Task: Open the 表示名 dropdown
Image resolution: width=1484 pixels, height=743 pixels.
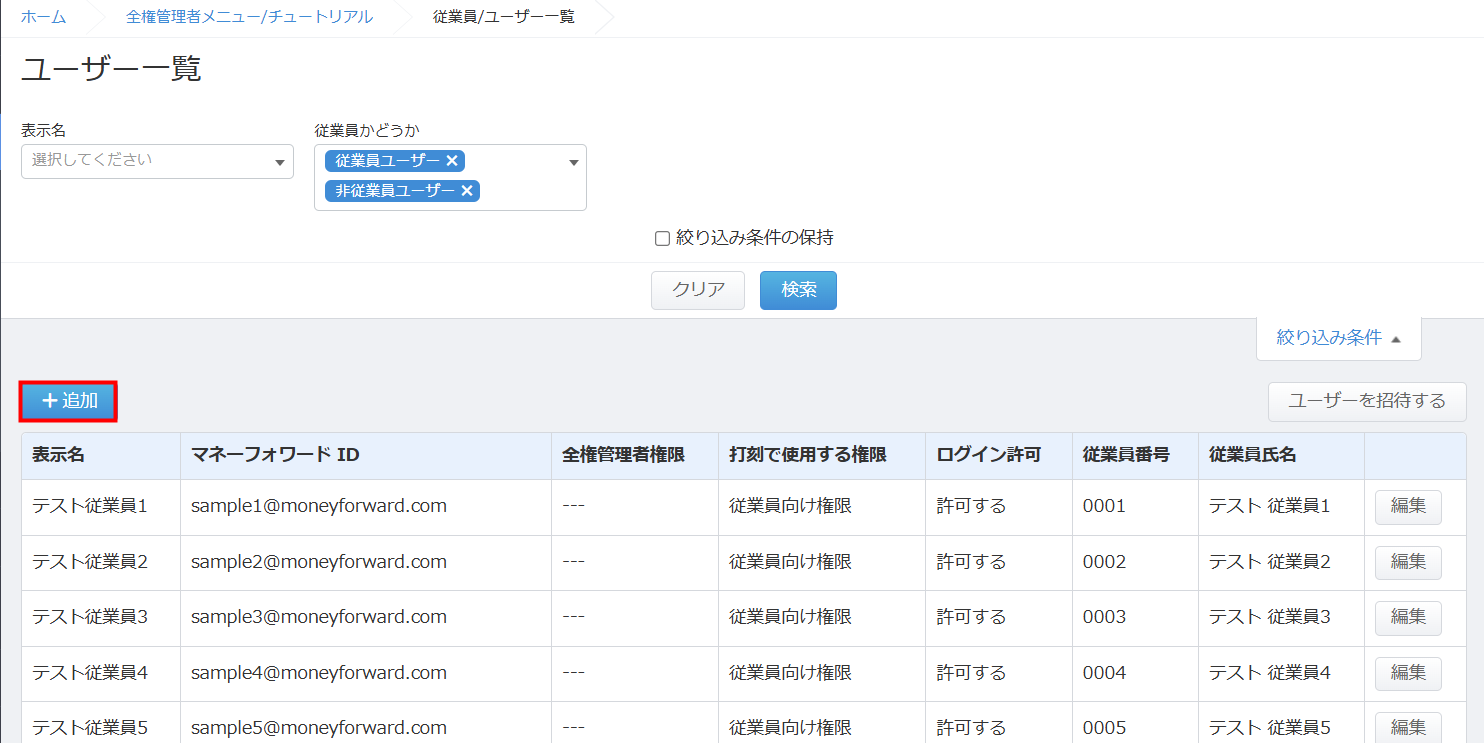Action: click(x=157, y=161)
